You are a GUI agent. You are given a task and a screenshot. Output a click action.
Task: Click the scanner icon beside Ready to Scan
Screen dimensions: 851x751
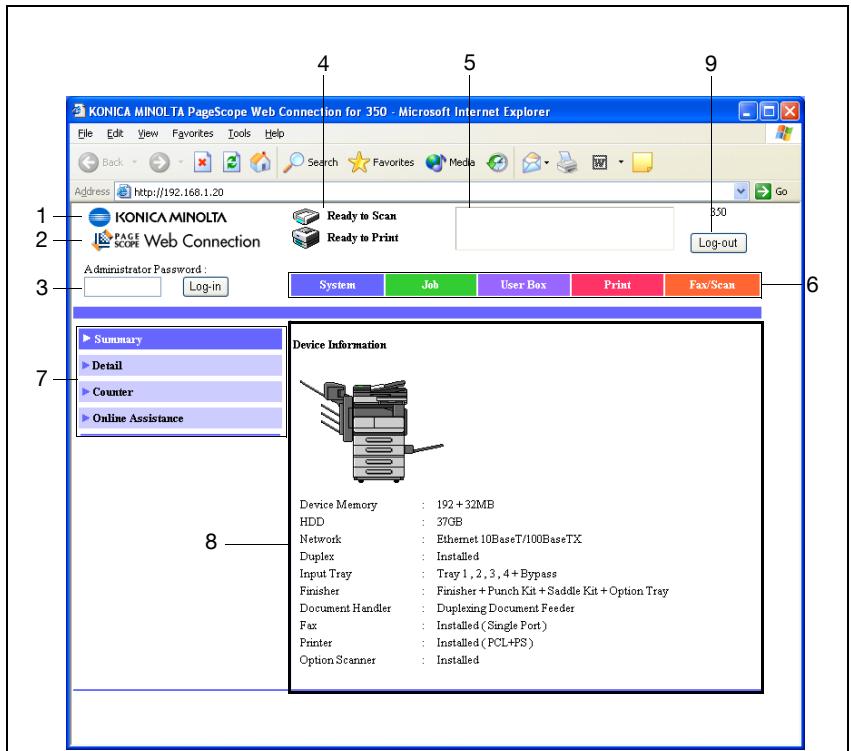click(x=306, y=217)
